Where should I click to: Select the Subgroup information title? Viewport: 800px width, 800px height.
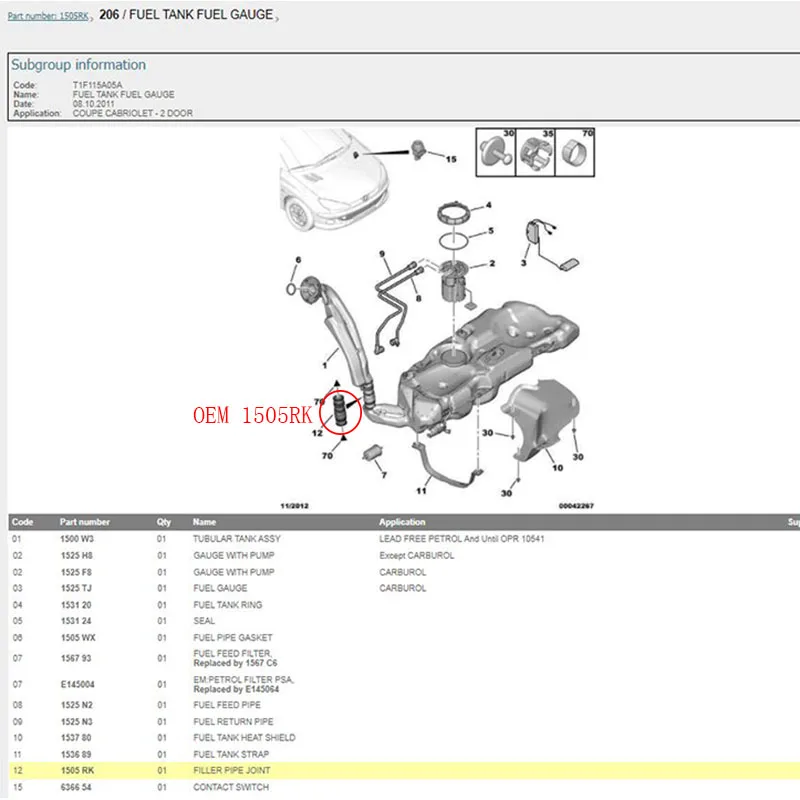coord(79,65)
